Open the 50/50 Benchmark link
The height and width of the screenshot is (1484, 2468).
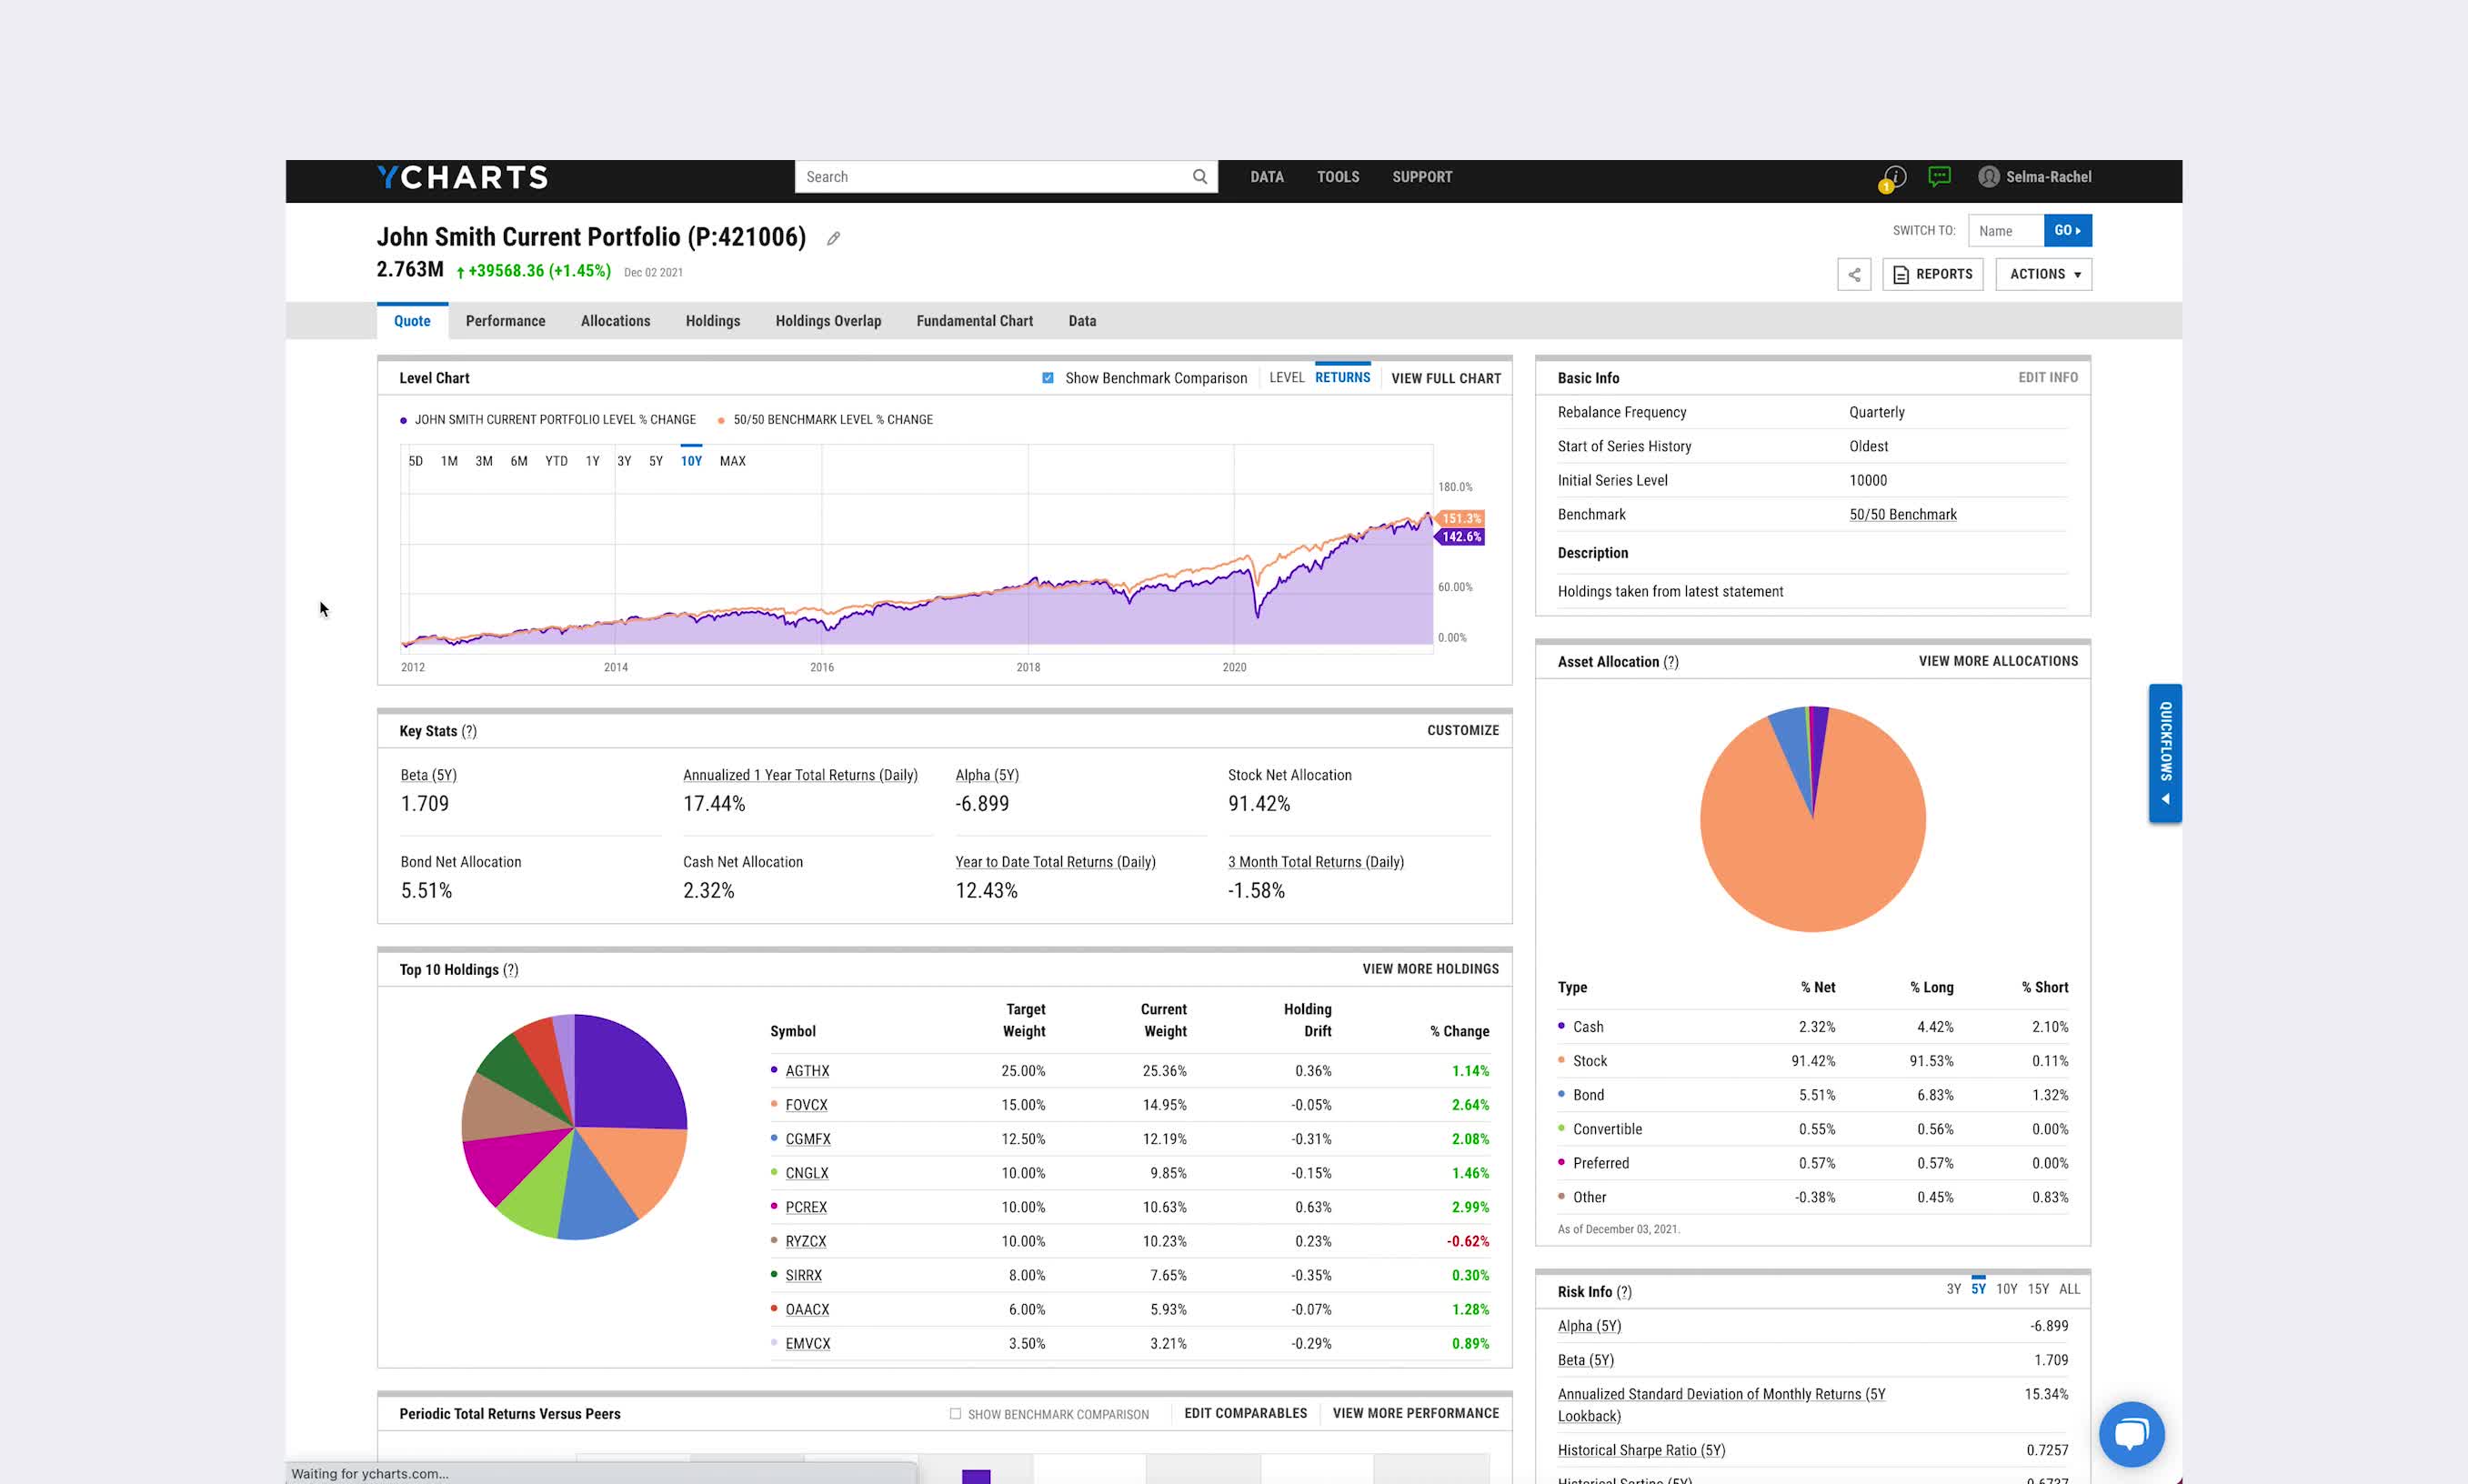click(1902, 514)
